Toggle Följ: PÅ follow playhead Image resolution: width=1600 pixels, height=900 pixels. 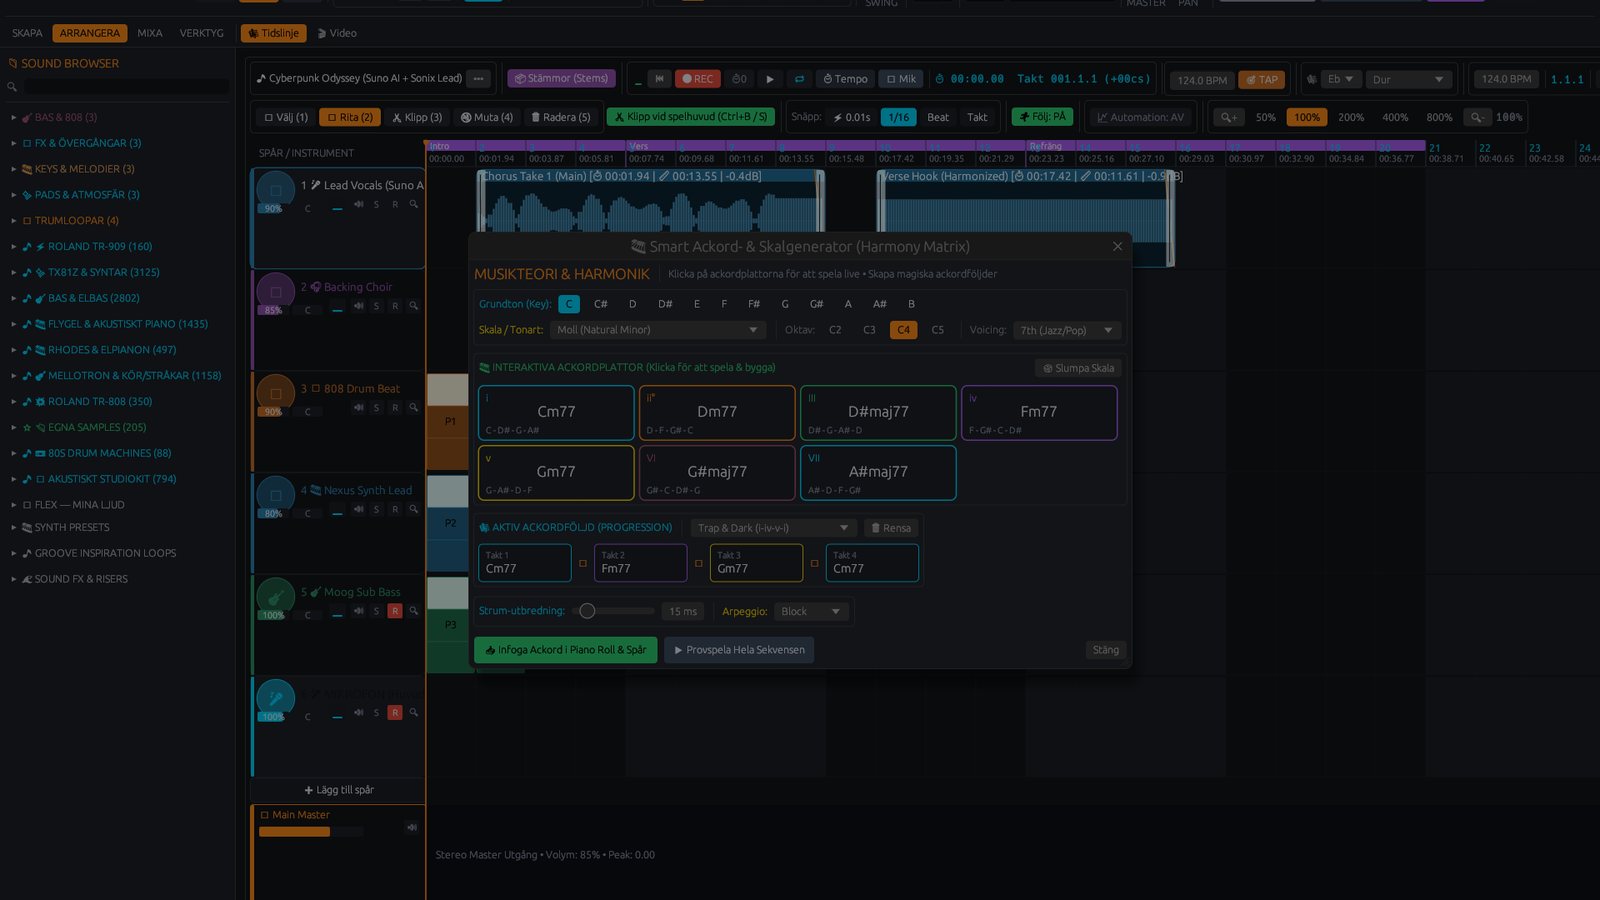[1042, 117]
